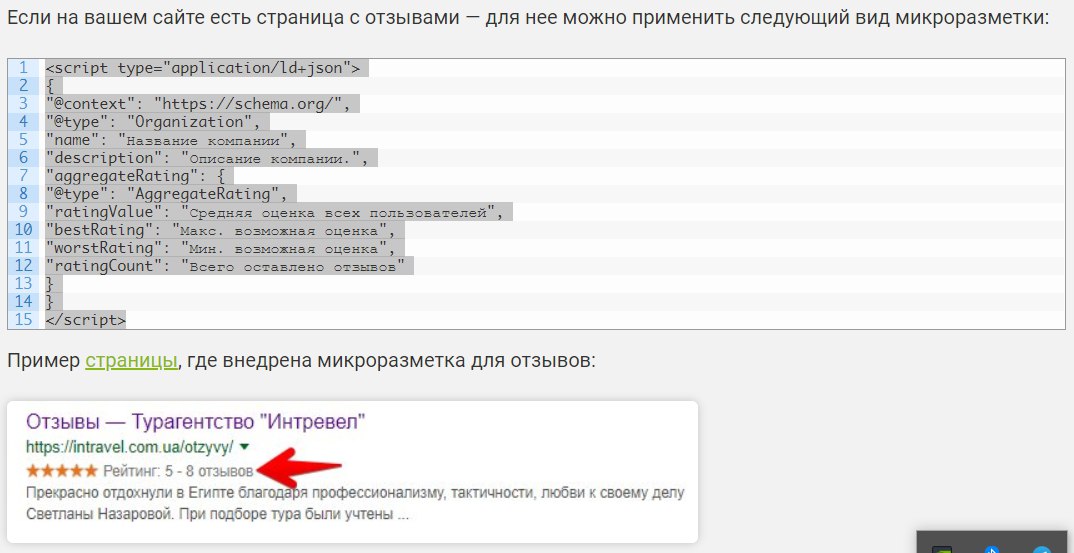
Task: Click the "@type": "Organization" code line
Action: point(154,122)
